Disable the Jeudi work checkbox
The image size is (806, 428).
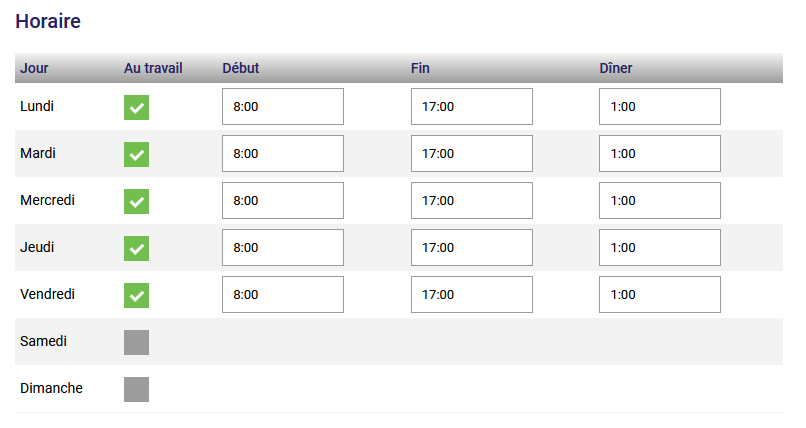click(x=136, y=248)
